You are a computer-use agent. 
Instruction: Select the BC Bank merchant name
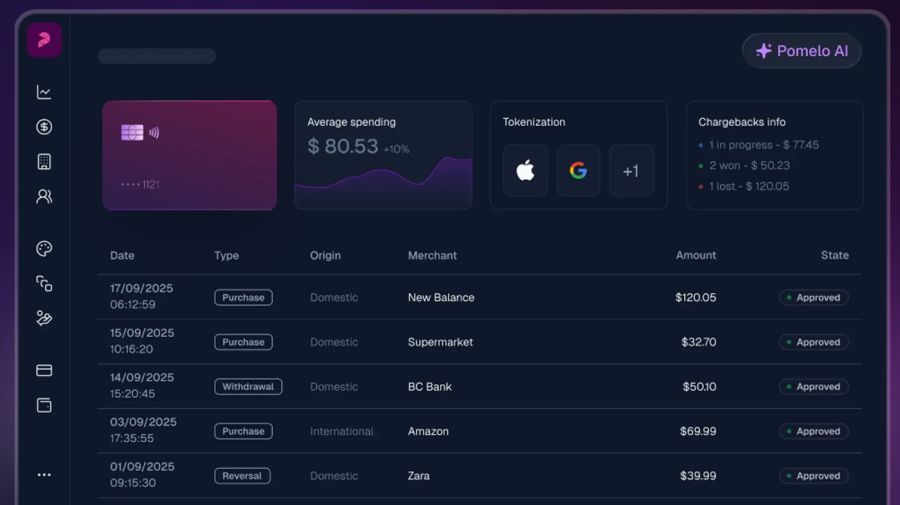[x=429, y=387]
